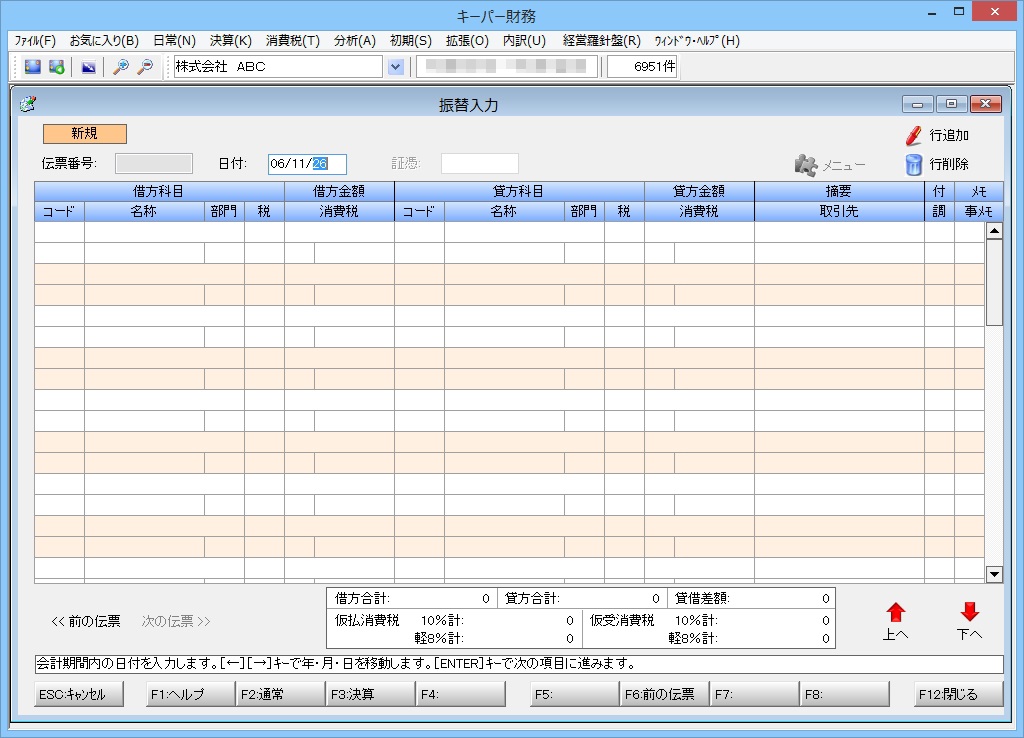
Task: Open the 初期(S) menu
Action: [411, 40]
